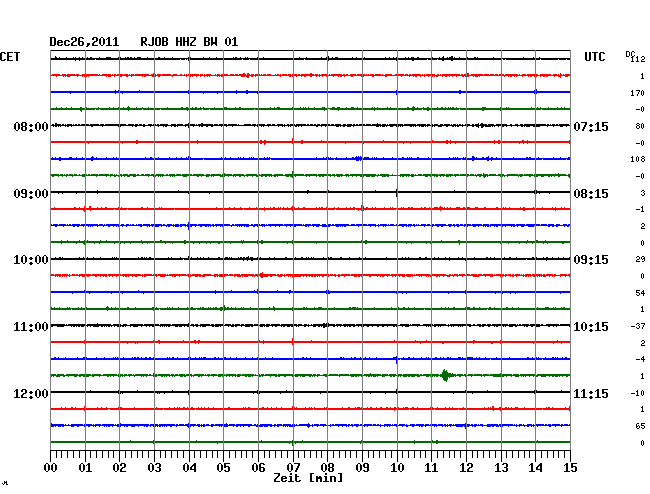Viewport: 650px width, 494px height.
Task: Click the seismic burst on the green trace
Action: coord(446,375)
